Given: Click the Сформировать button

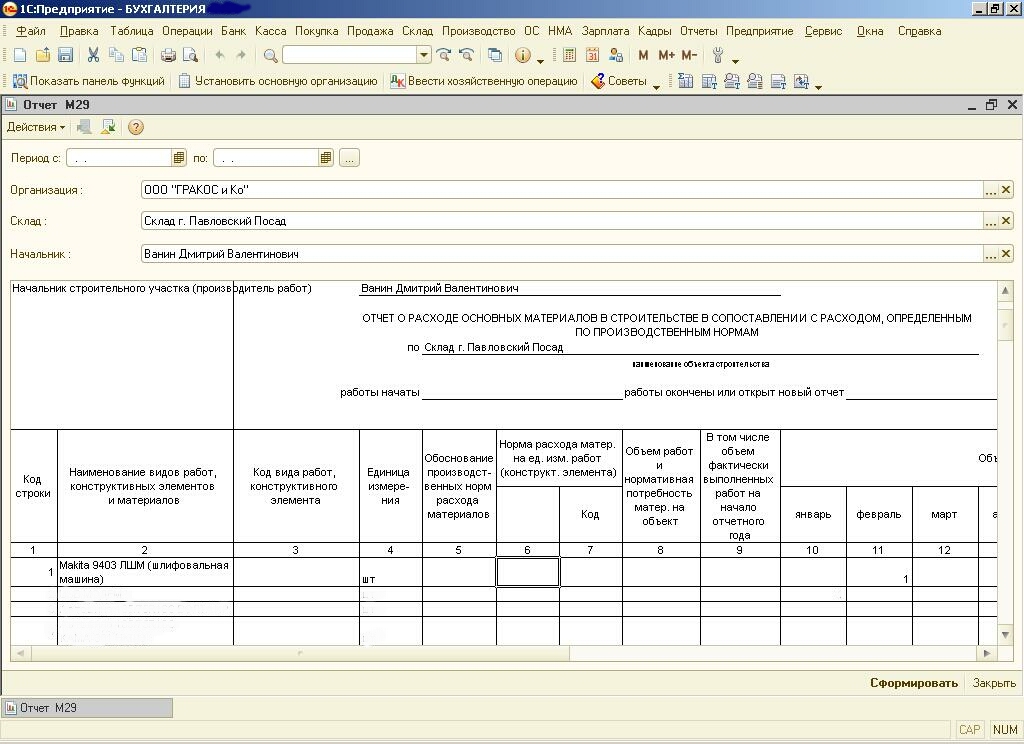Looking at the screenshot, I should pyautogui.click(x=914, y=683).
